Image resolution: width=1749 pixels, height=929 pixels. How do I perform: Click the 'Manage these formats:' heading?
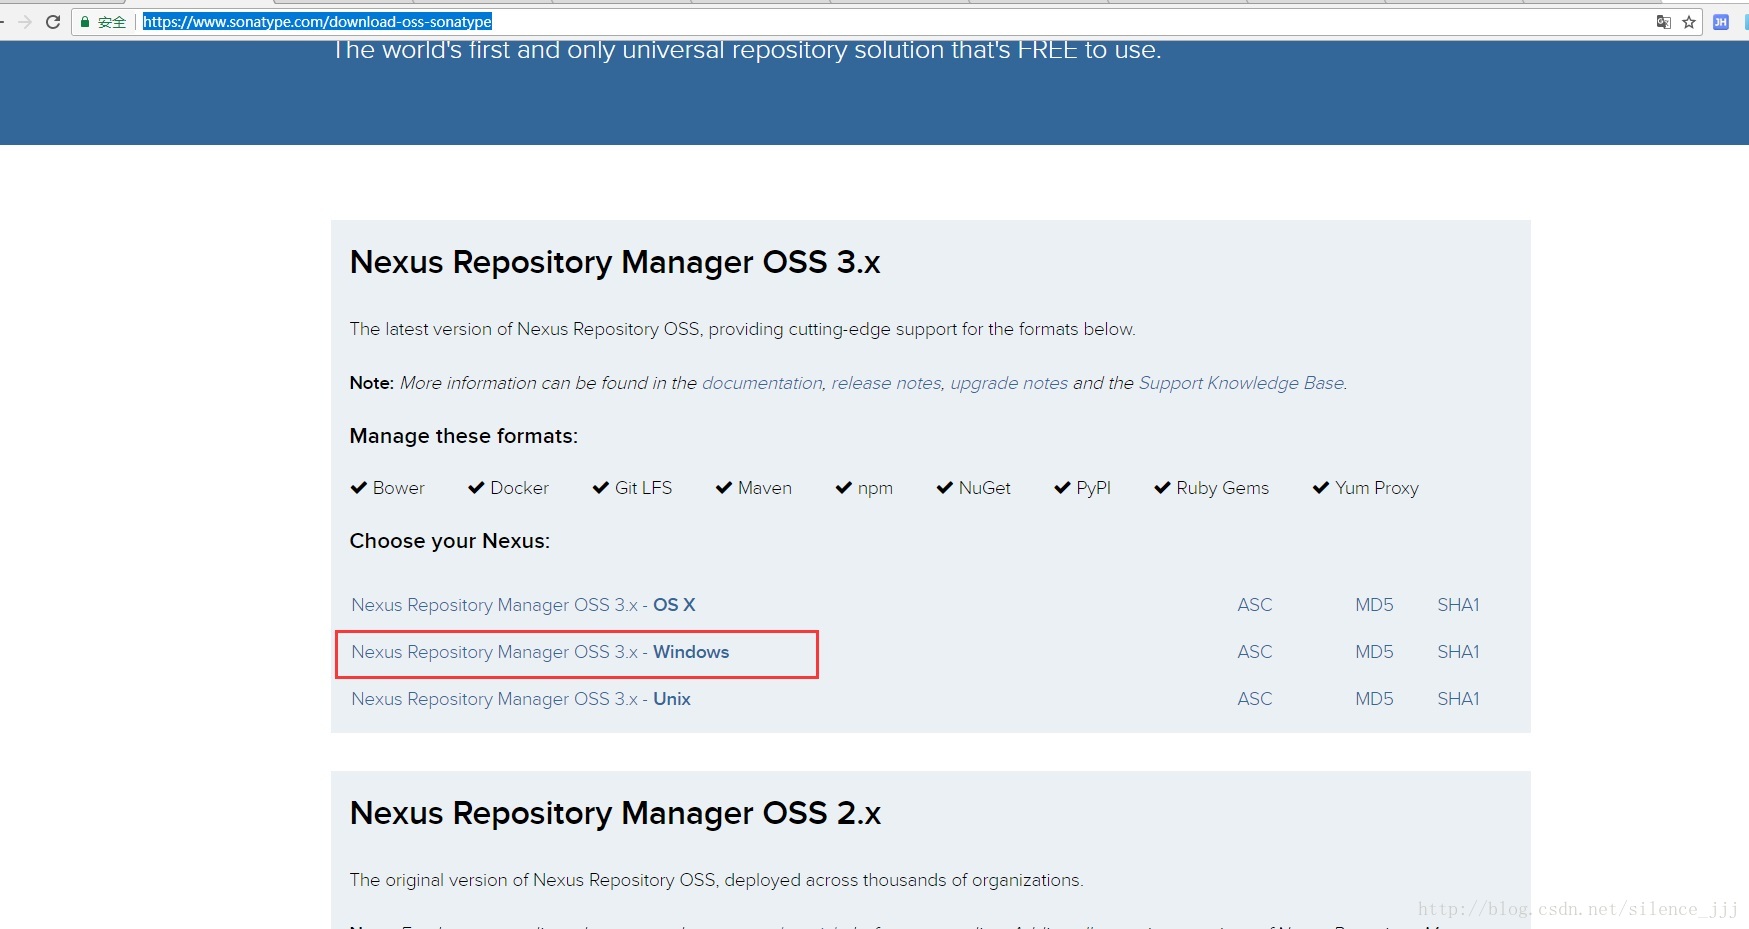(464, 436)
